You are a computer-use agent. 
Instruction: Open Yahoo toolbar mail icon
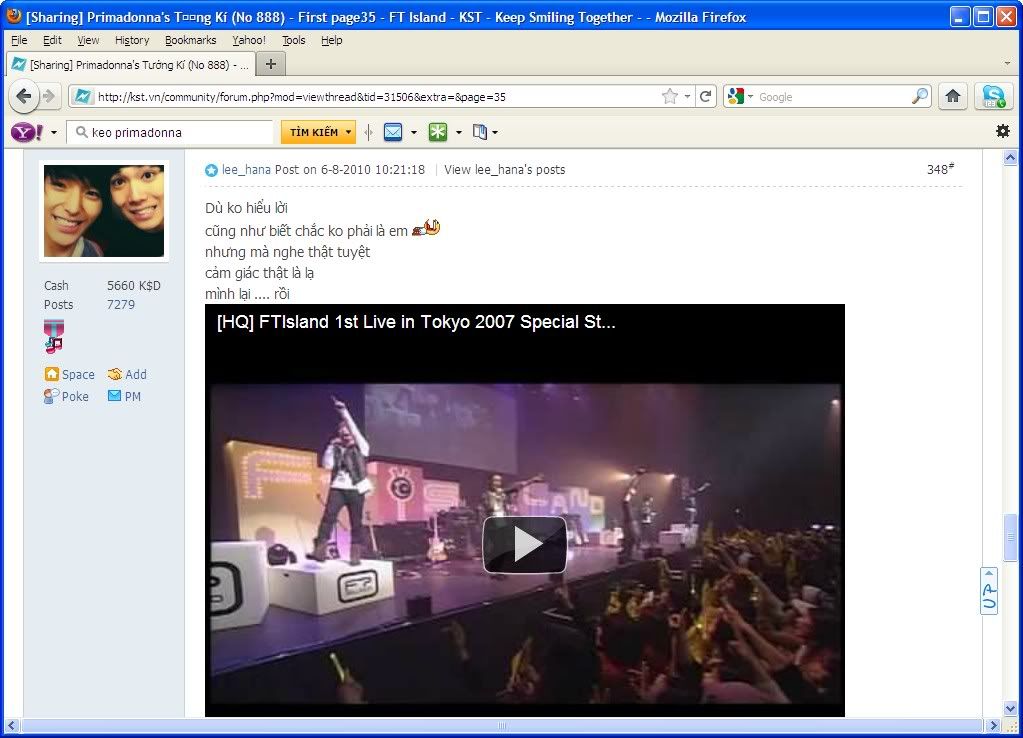[393, 132]
